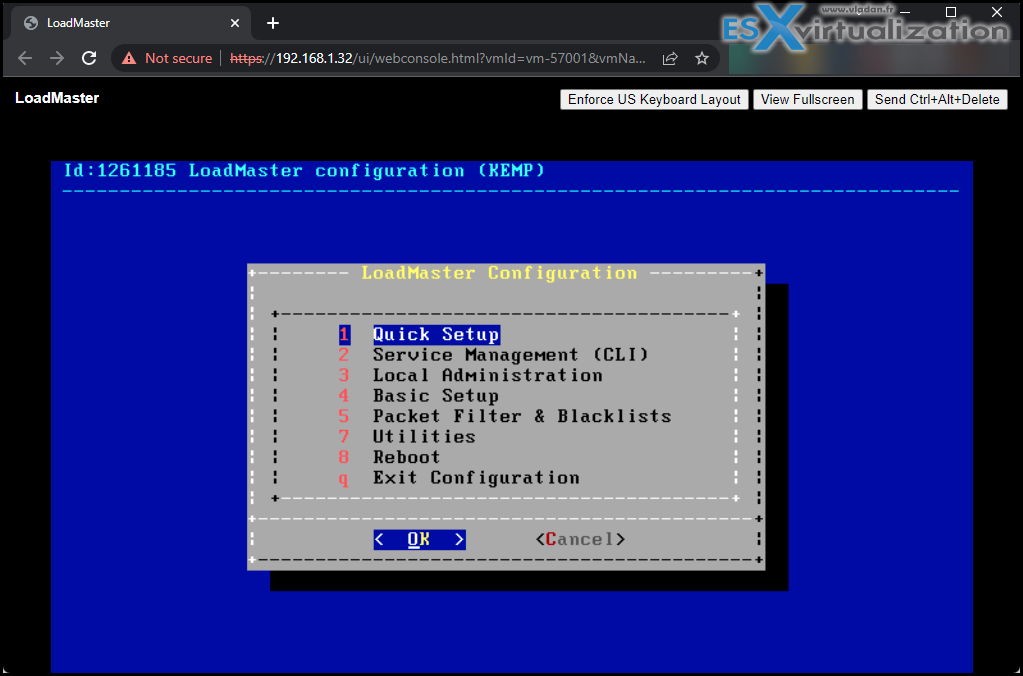The image size is (1023, 676).
Task: Click the browser back arrow
Action: (x=25, y=58)
